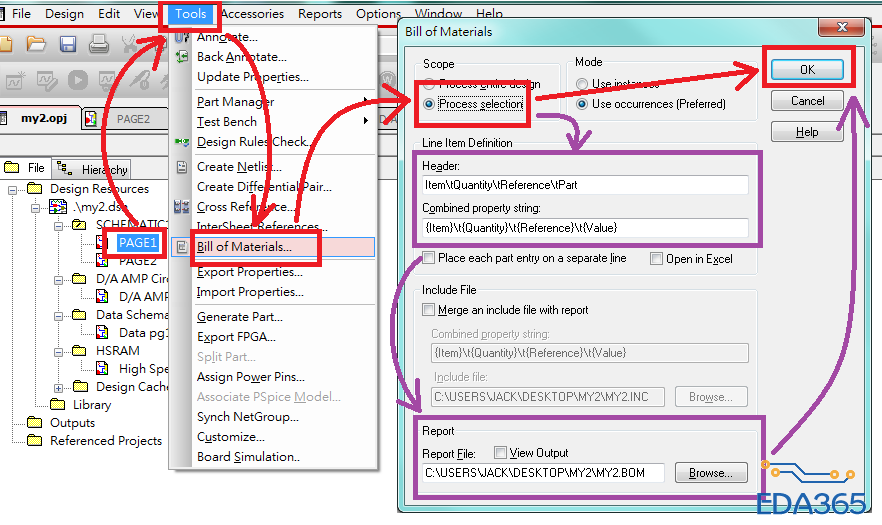Switch to the Hierarchy tab
The height and width of the screenshot is (525, 882).
coord(93,169)
